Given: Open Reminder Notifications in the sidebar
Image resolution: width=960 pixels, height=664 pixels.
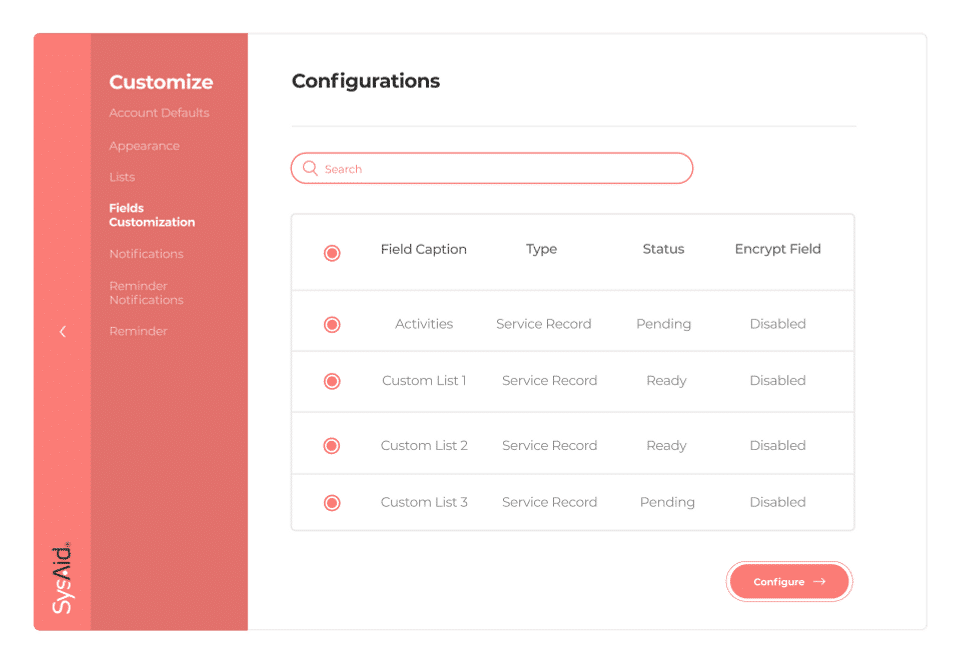Looking at the screenshot, I should coord(146,293).
